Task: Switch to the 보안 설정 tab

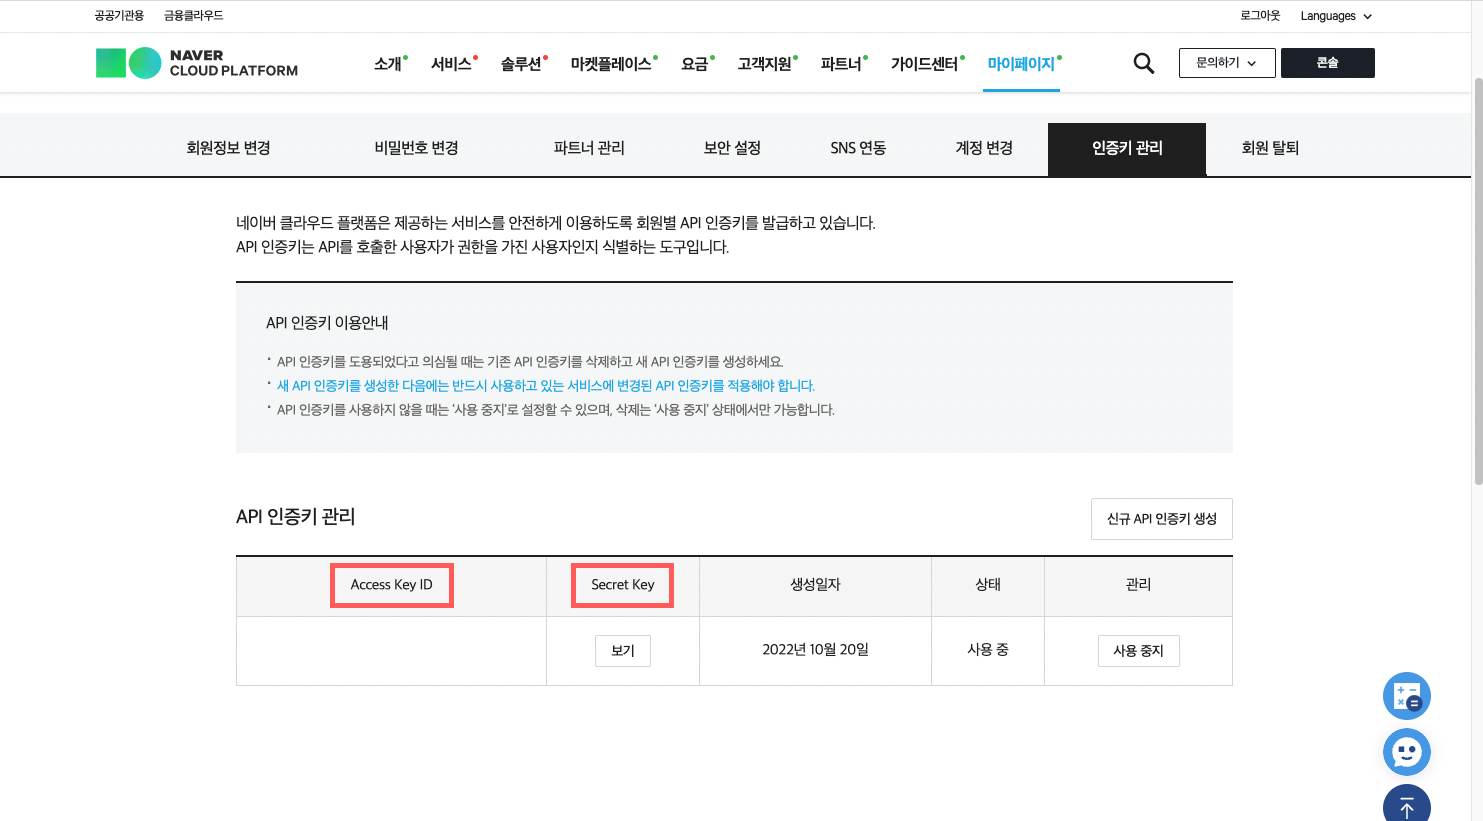Action: click(732, 148)
